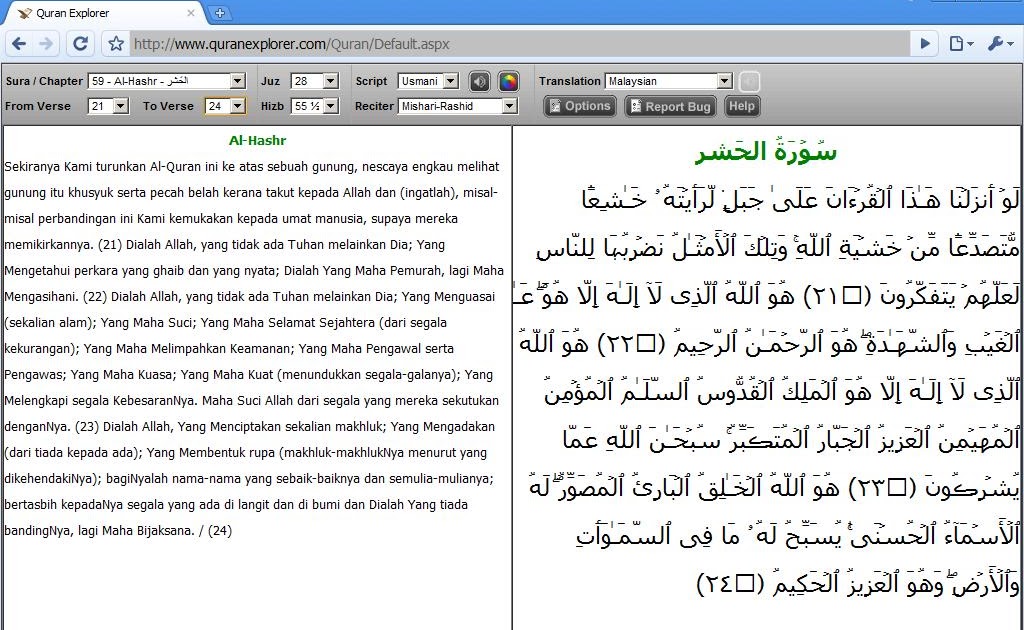Screen dimensions: 1024x630
Task: Click the verse marker (24) in the translation
Action: tap(220, 531)
